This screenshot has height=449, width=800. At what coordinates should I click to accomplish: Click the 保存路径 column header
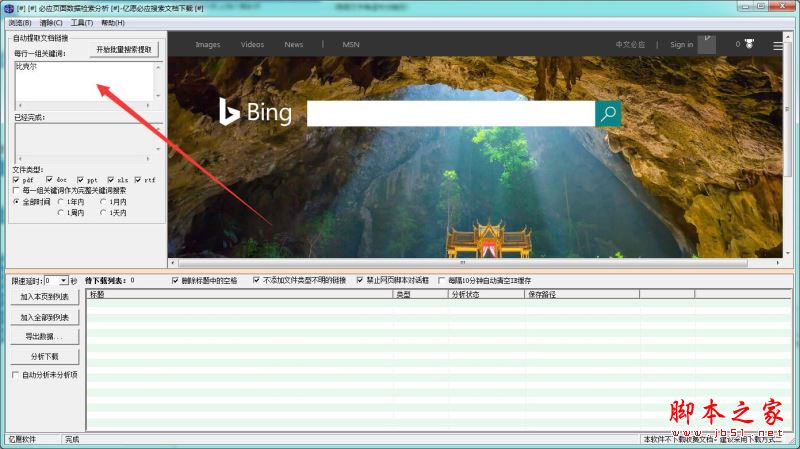pos(582,294)
